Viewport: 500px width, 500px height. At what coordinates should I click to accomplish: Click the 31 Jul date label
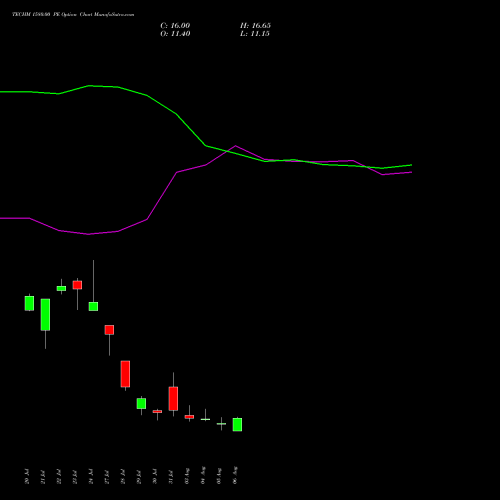pyautogui.click(x=171, y=477)
